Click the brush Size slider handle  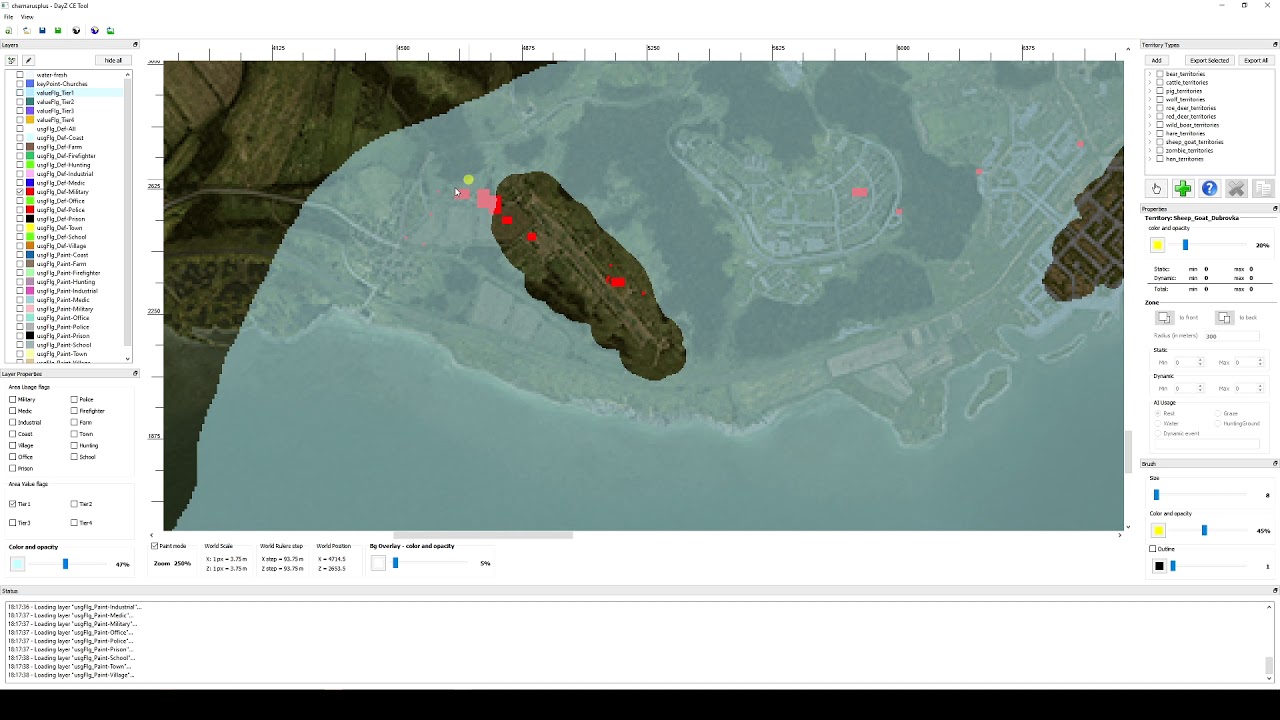(1156, 495)
